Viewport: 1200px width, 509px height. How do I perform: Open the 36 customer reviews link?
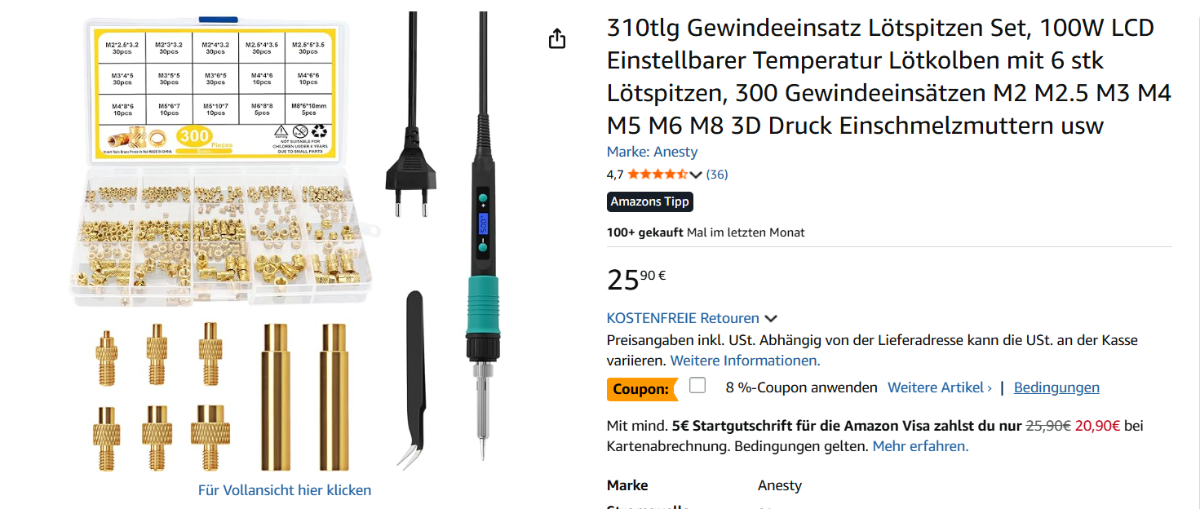pos(717,174)
